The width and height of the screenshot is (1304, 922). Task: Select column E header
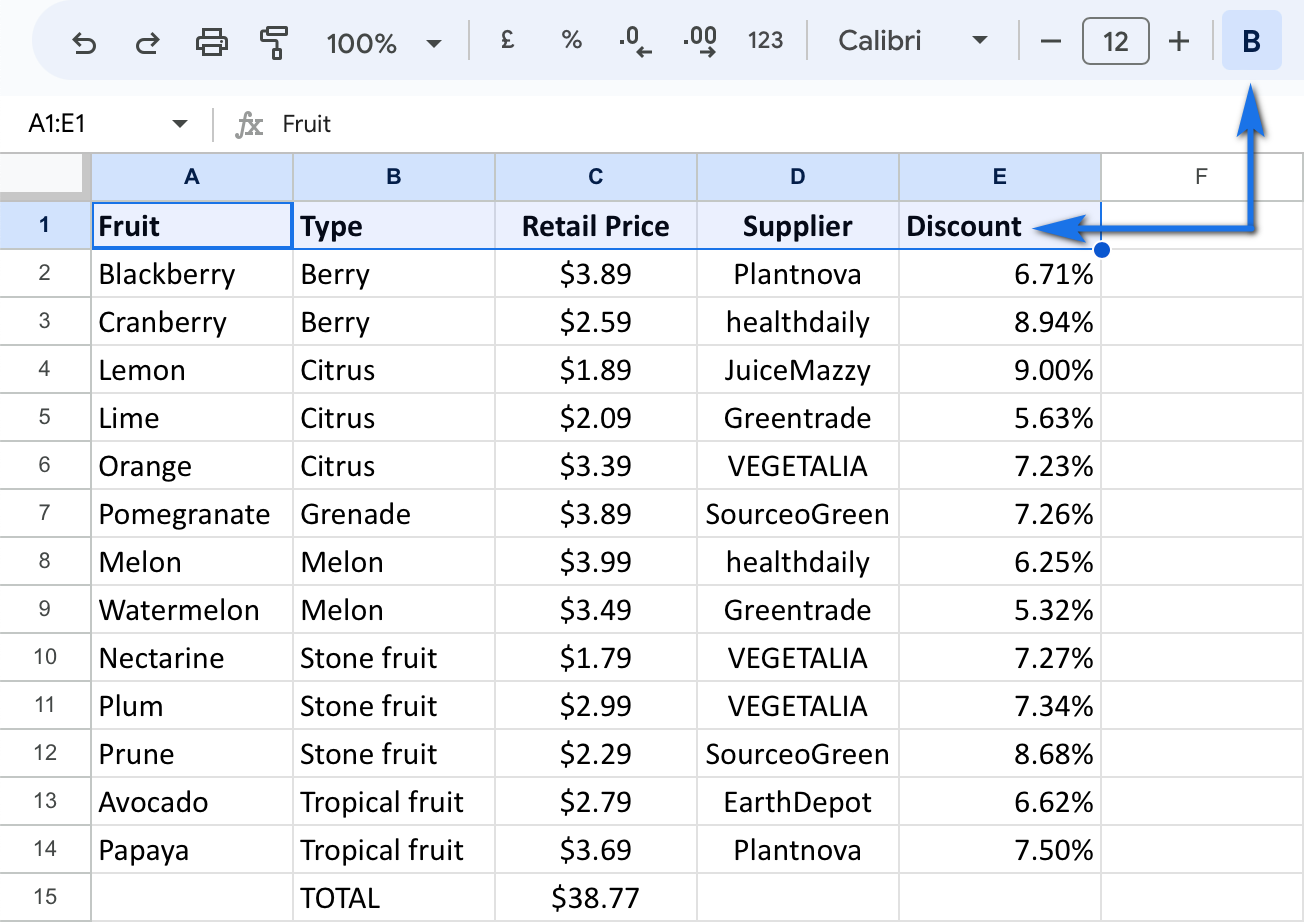pyautogui.click(x=1000, y=177)
